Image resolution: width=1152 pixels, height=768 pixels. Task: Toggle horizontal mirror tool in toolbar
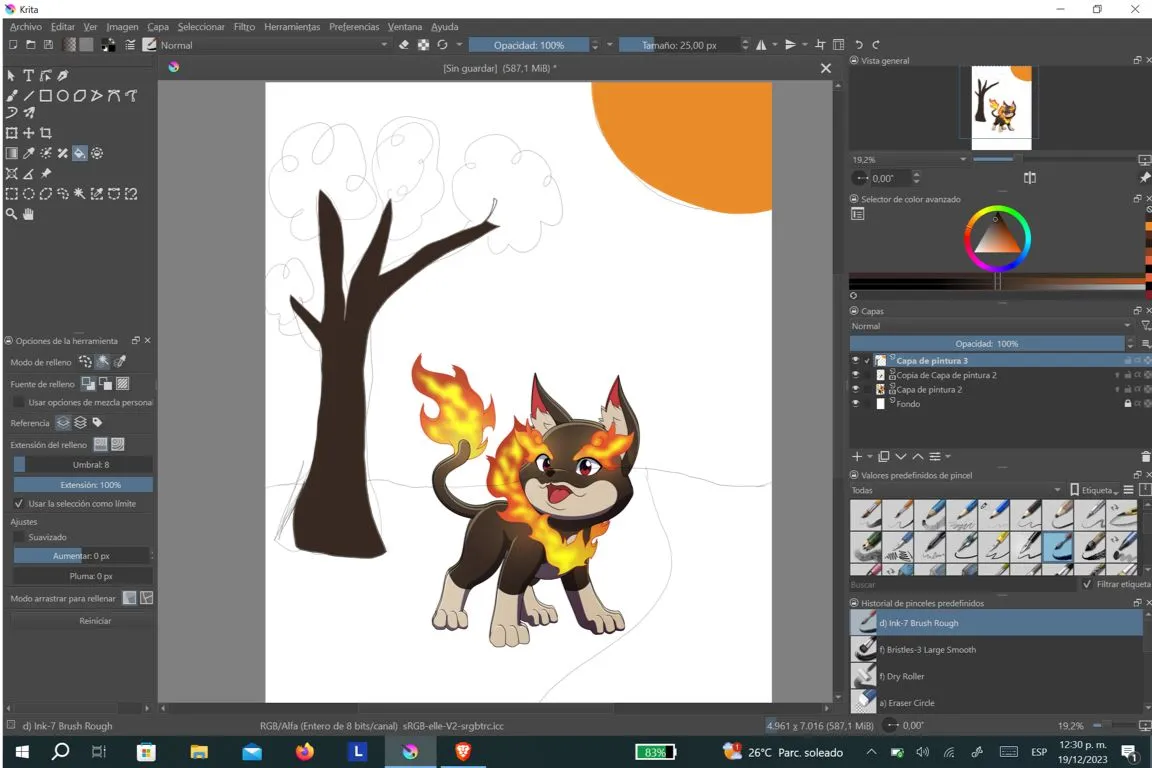(x=761, y=45)
